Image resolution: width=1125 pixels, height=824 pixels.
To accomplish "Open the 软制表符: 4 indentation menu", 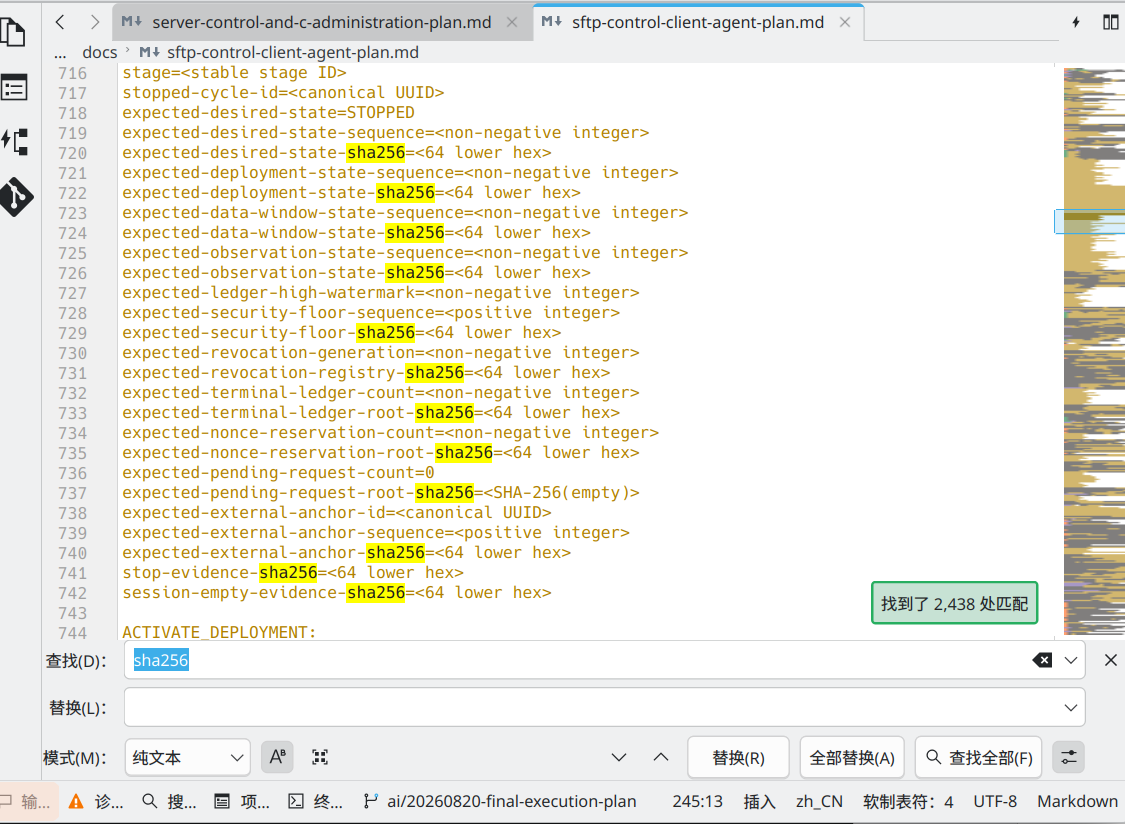I will [908, 801].
